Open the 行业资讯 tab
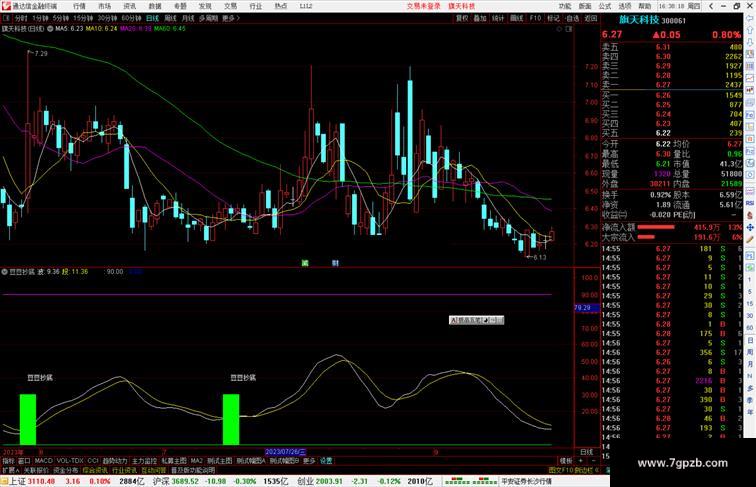756x487 pixels. click(x=124, y=470)
